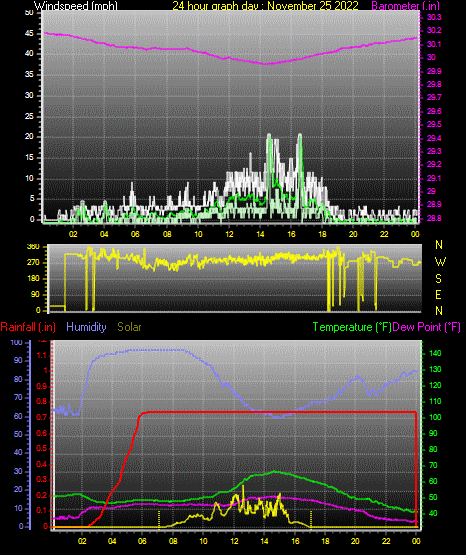Click the 06 hour tick on bottom graph
Screen dimensions: 466x555
click(142, 541)
